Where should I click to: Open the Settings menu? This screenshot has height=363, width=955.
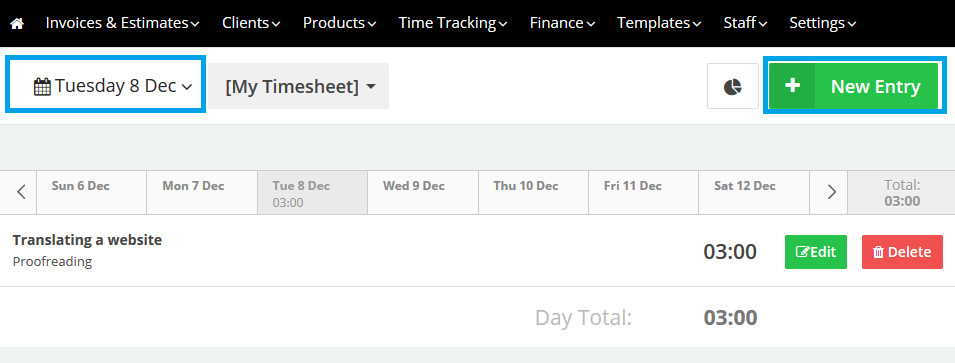coord(823,23)
